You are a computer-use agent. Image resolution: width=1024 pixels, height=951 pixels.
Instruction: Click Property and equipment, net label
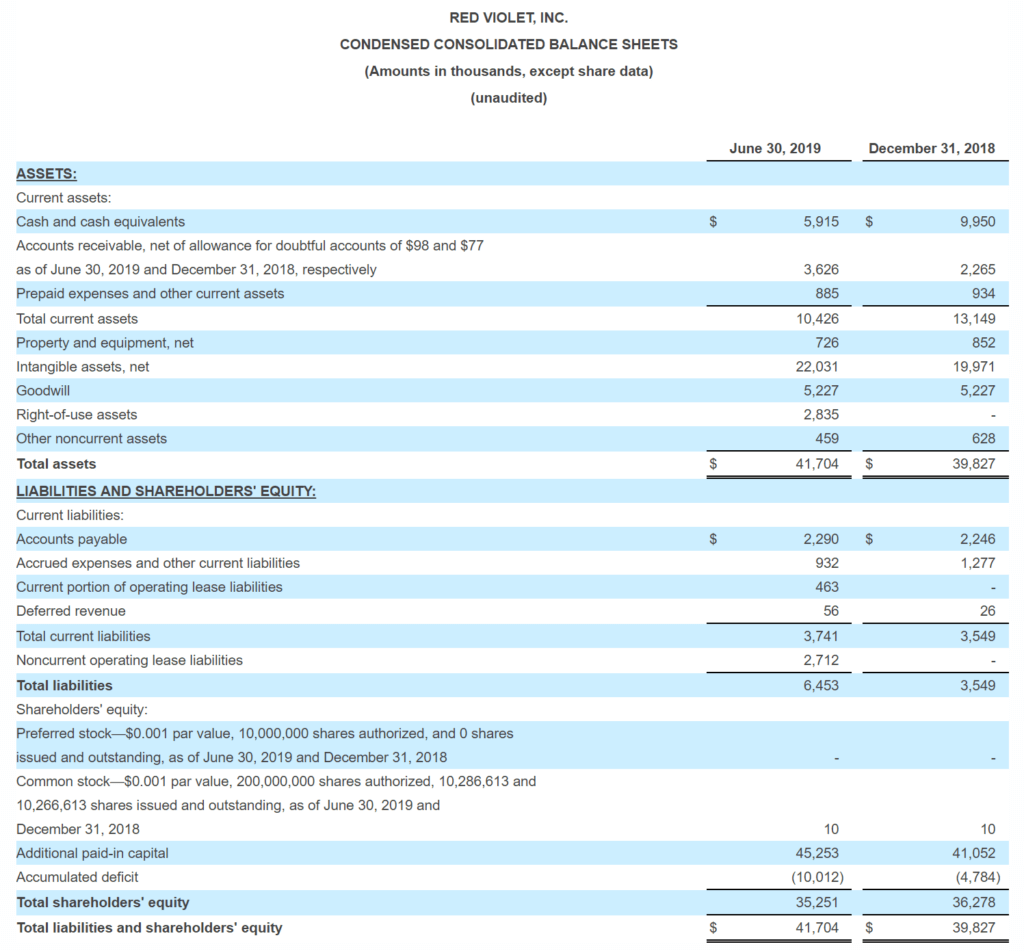pos(105,343)
